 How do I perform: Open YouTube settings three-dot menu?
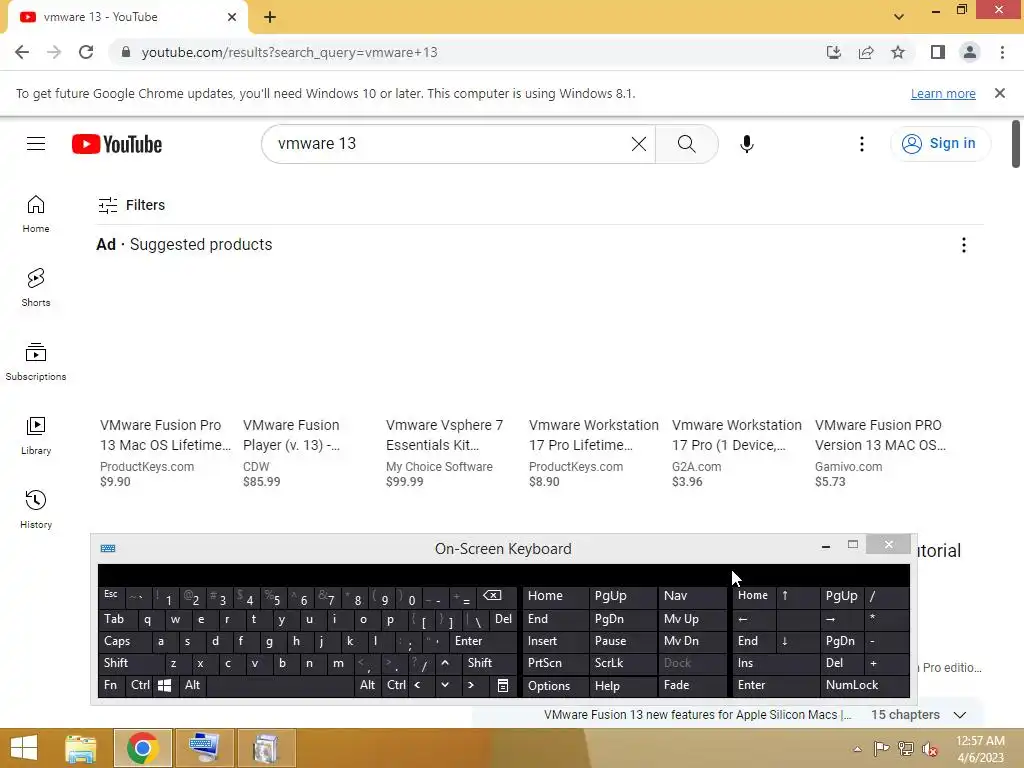(x=861, y=144)
